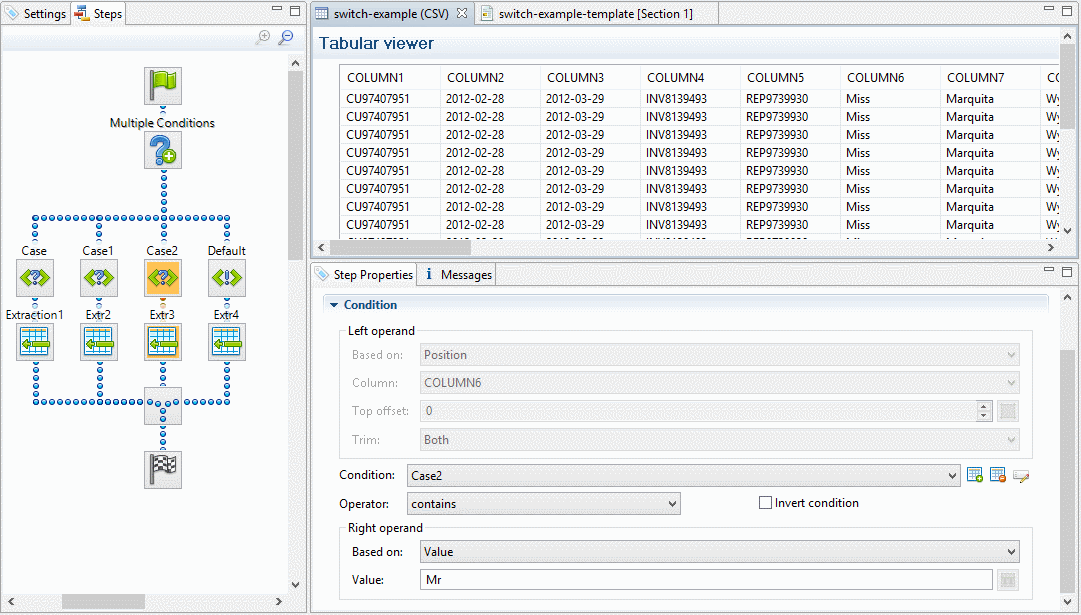Open the Condition dropdown showing Case2
Viewport: 1081px width, 615px height.
(683, 476)
